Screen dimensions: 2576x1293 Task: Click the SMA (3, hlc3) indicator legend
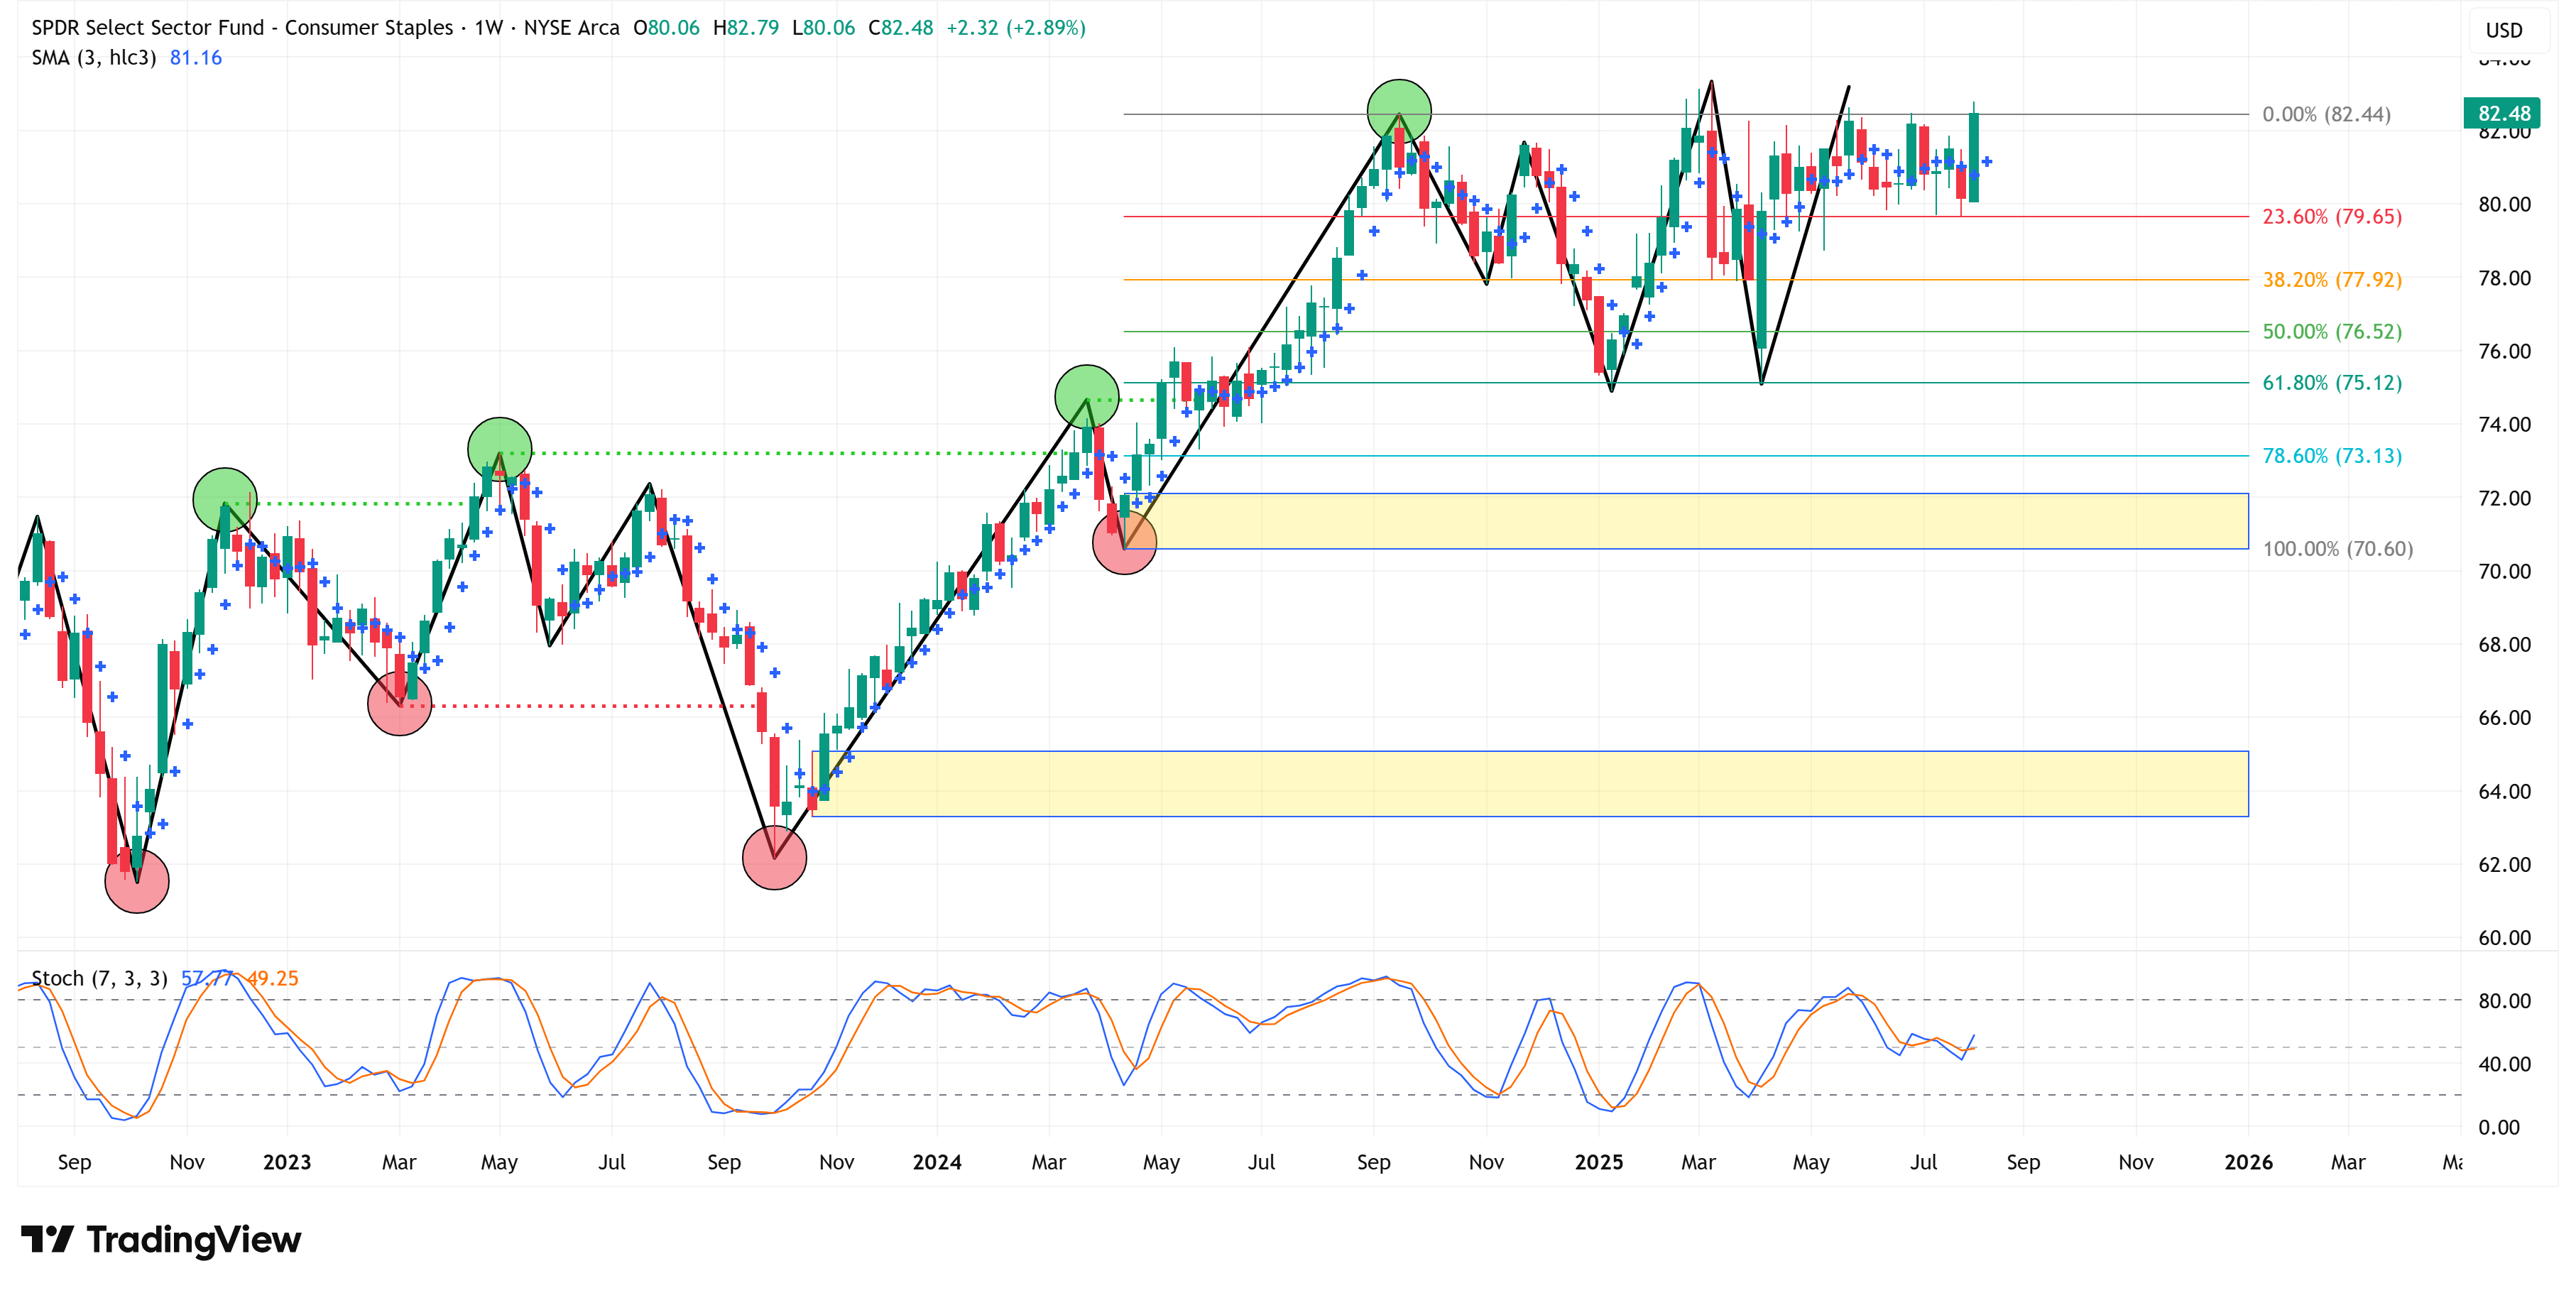point(94,58)
